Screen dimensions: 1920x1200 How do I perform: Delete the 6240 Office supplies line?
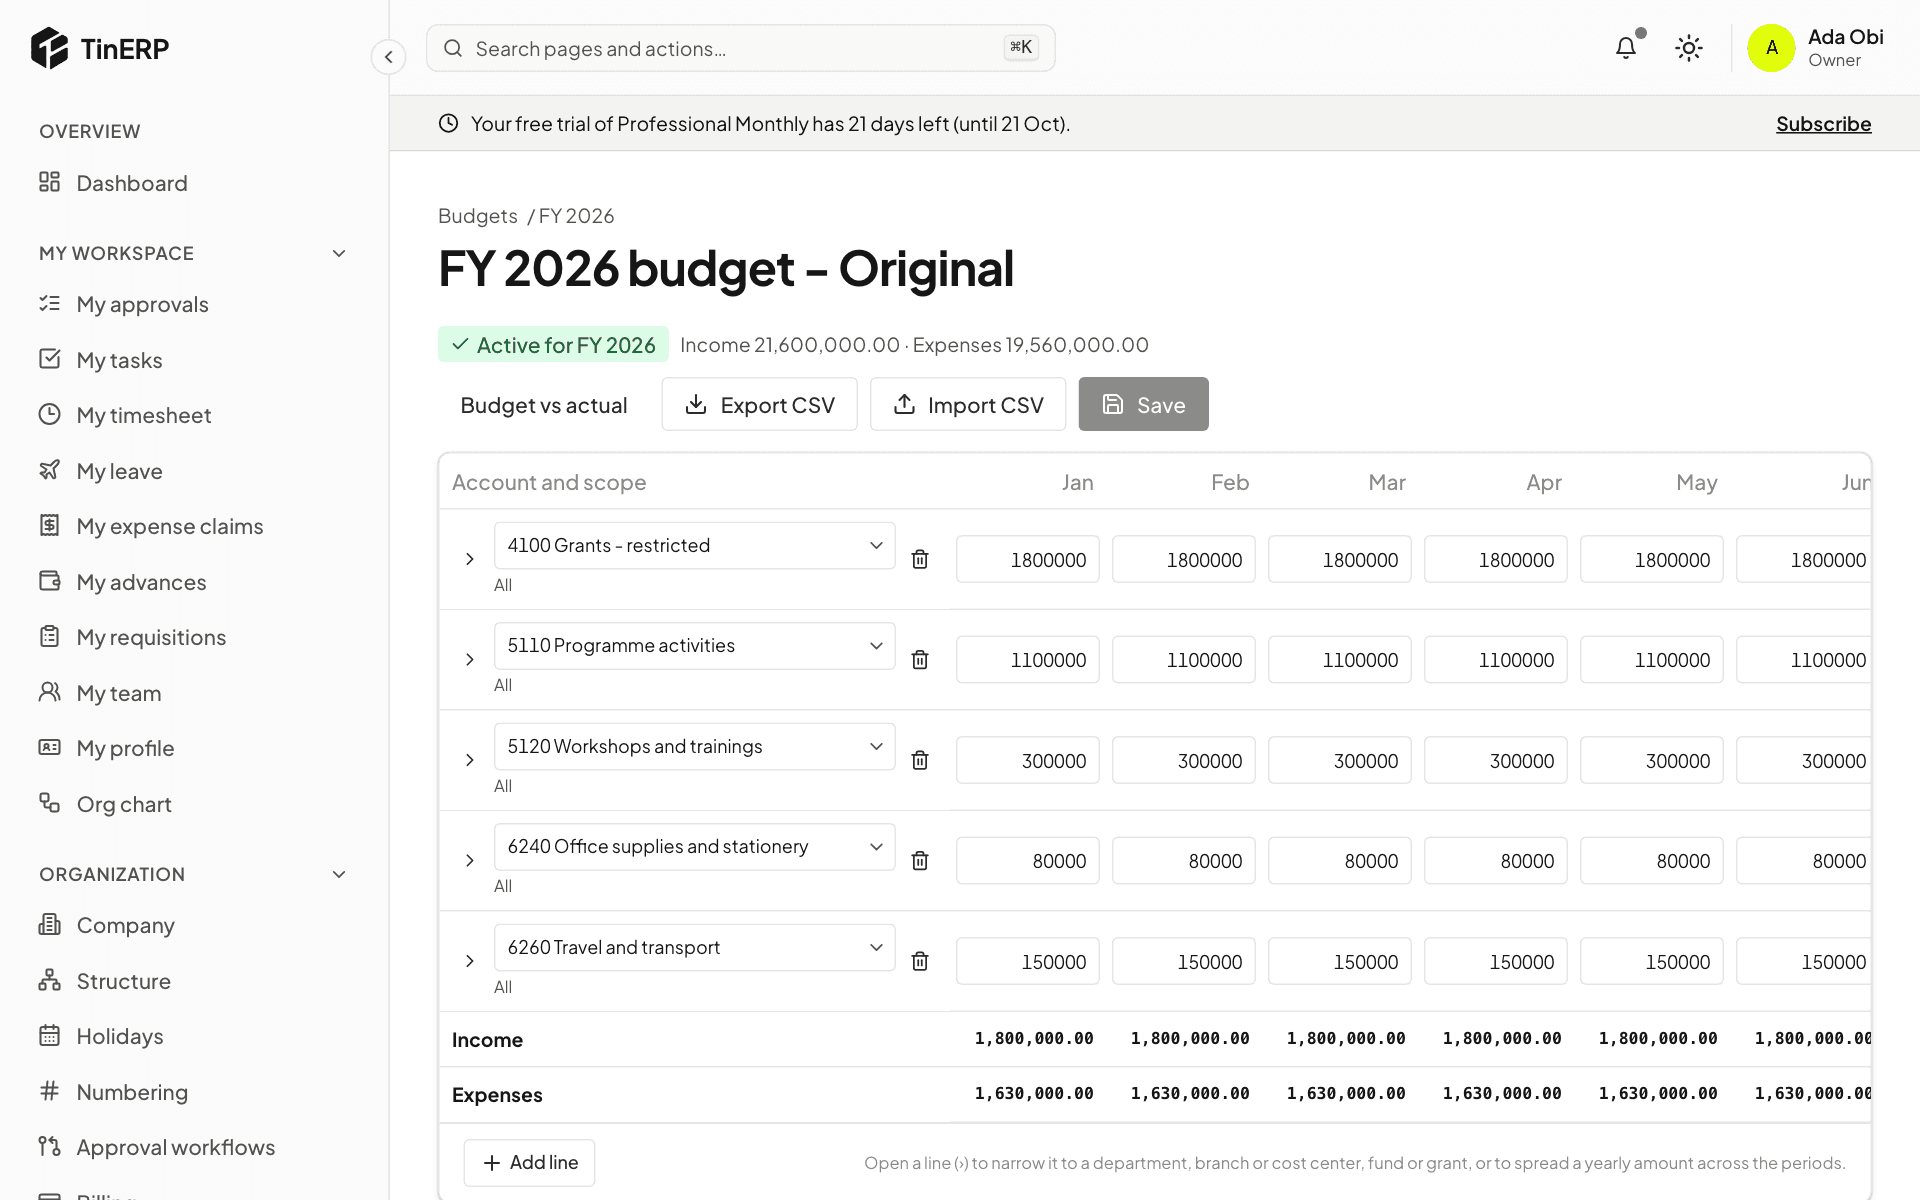point(920,860)
